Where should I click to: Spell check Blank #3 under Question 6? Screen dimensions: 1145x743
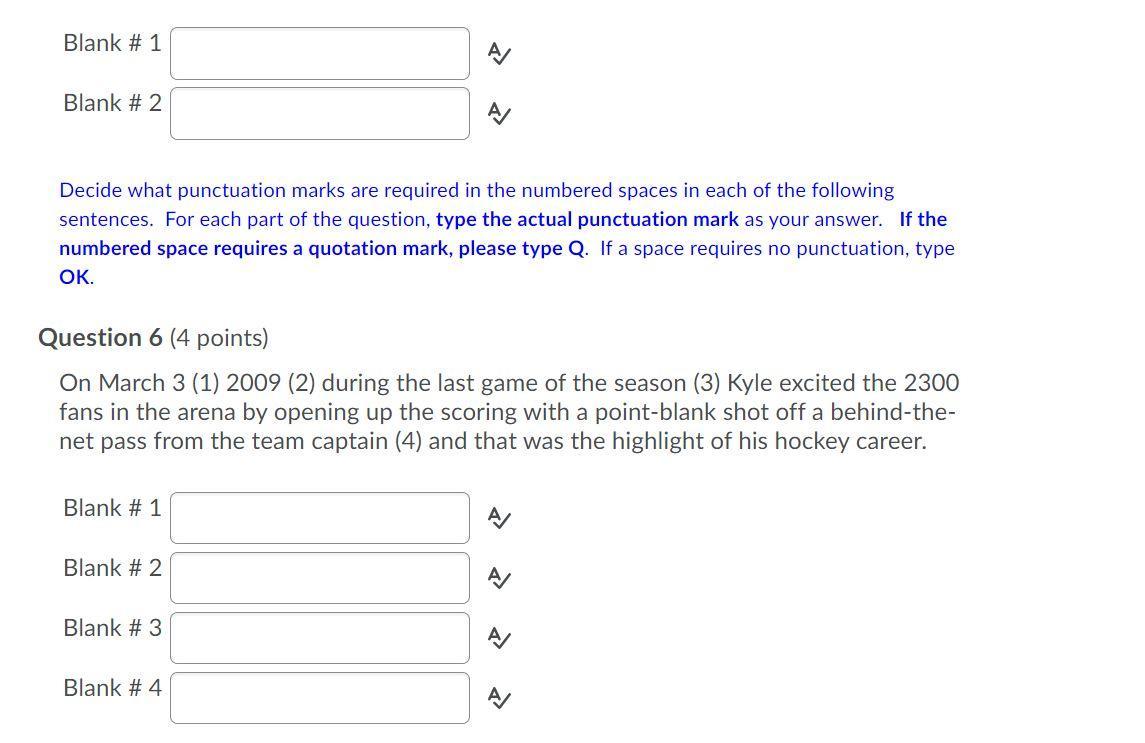click(497, 638)
